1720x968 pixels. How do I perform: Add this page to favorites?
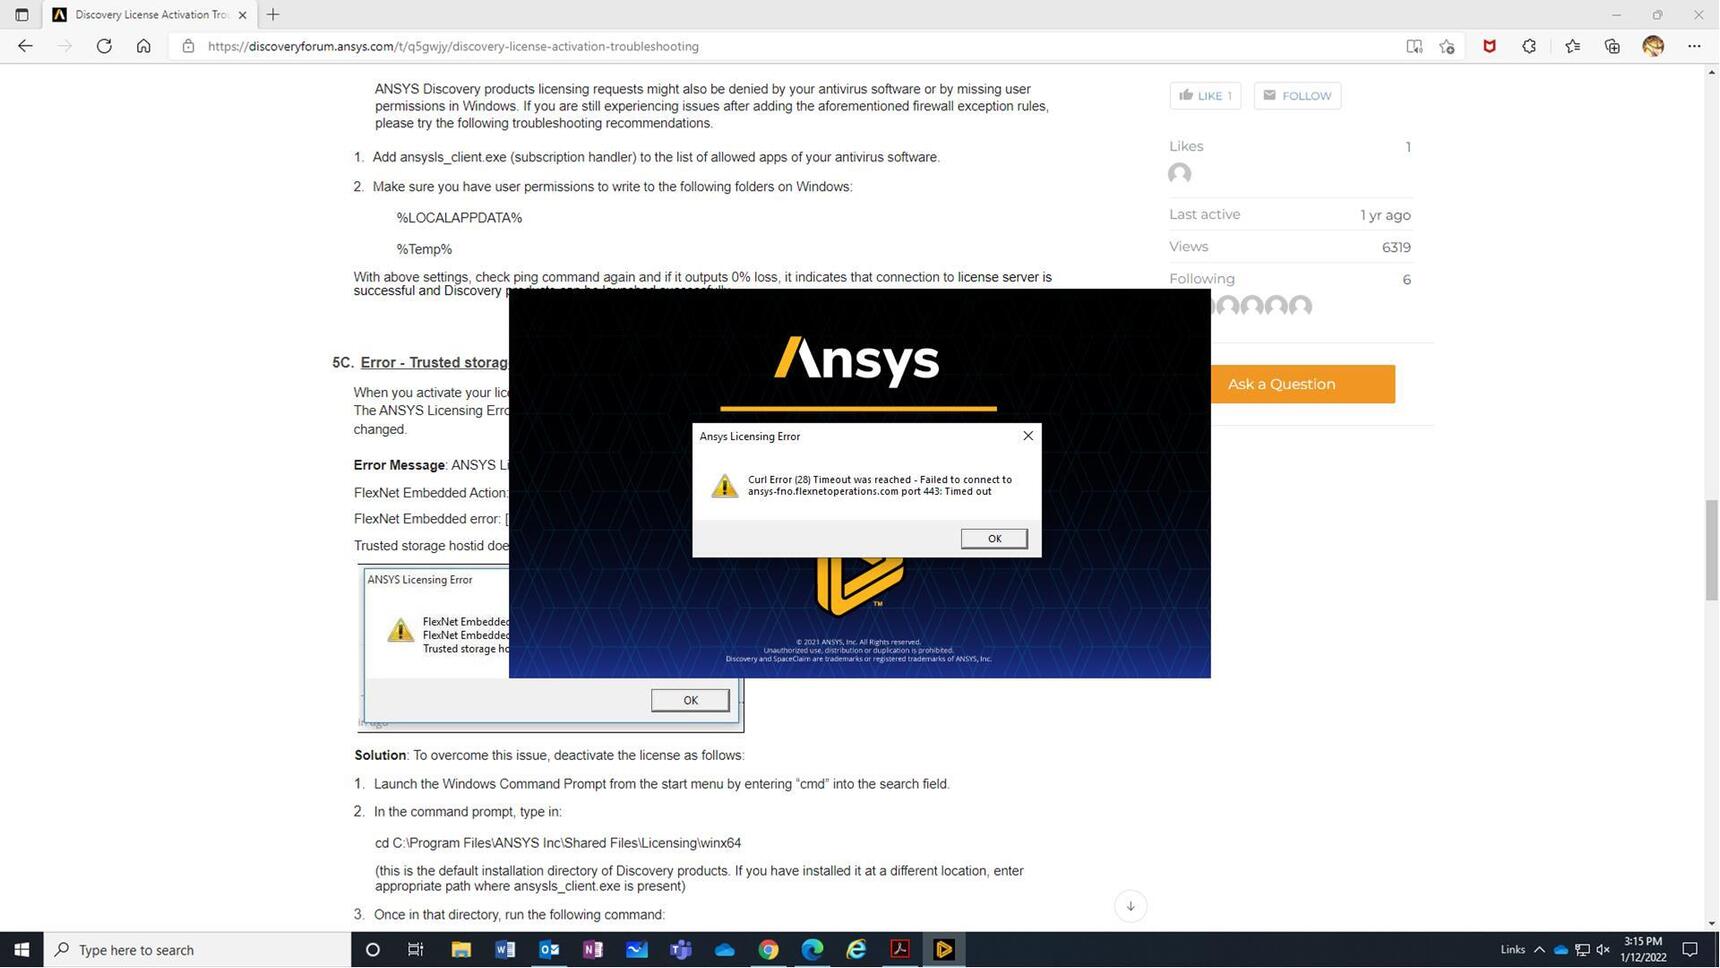(x=1447, y=46)
